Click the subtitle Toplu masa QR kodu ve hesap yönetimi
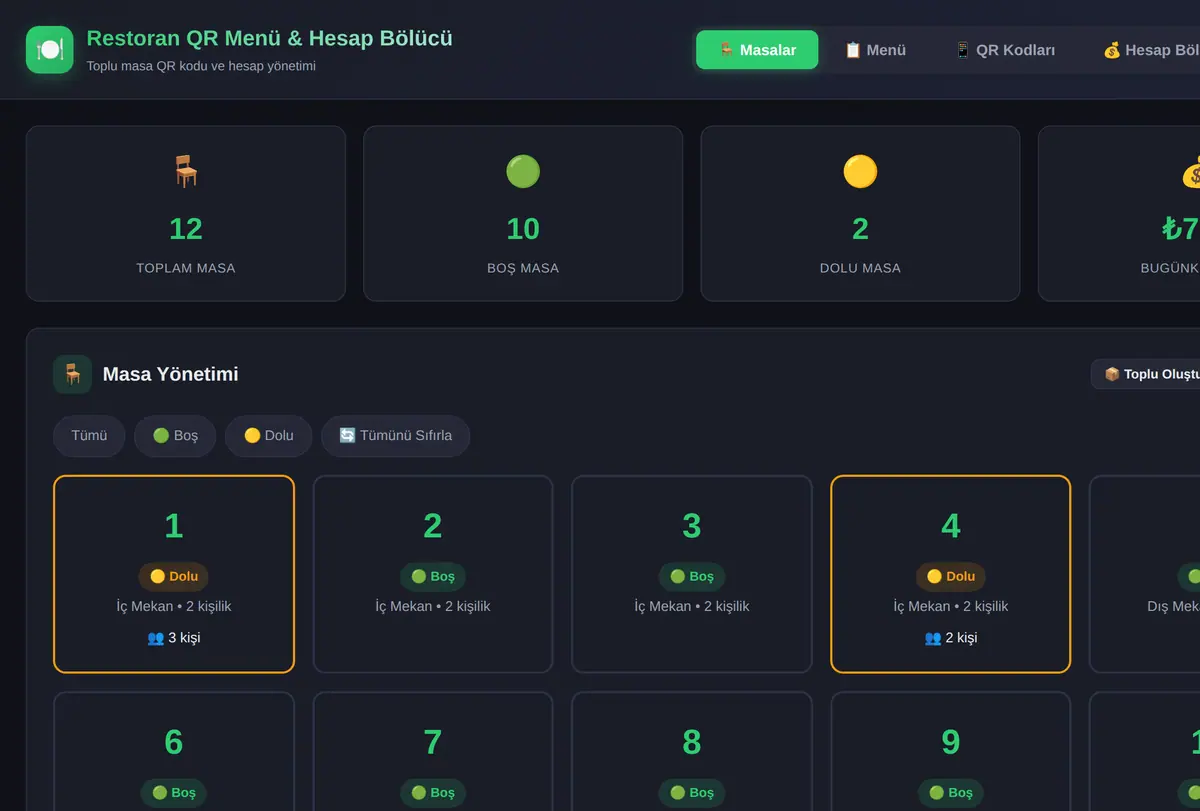 tap(201, 66)
